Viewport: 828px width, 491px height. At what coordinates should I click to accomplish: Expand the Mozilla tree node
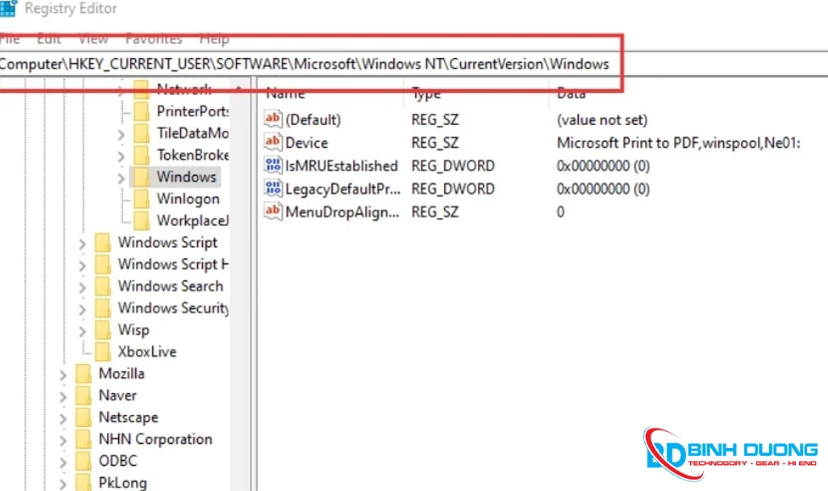[x=63, y=375]
